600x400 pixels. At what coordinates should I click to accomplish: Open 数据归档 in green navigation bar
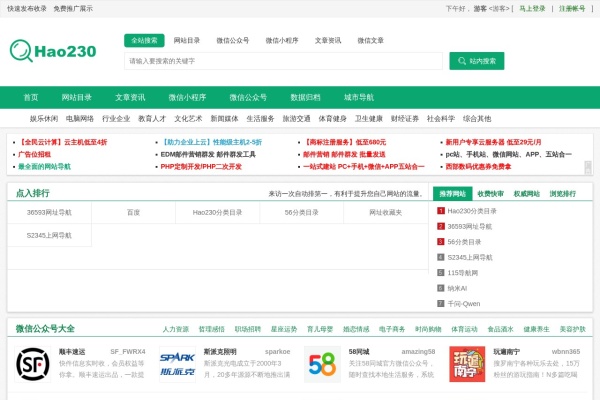click(x=305, y=97)
